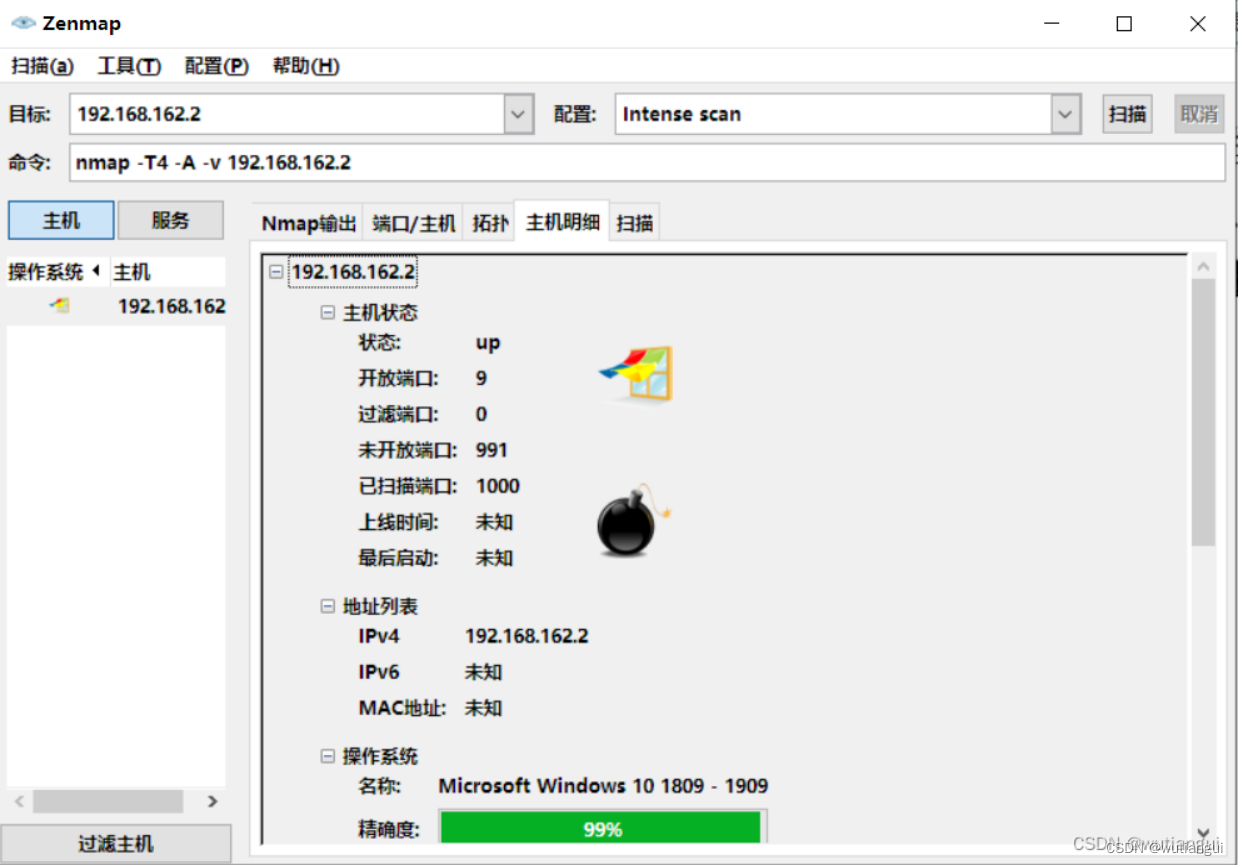Sort by 主机 column header
Screen dimensions: 1238x865
point(166,272)
